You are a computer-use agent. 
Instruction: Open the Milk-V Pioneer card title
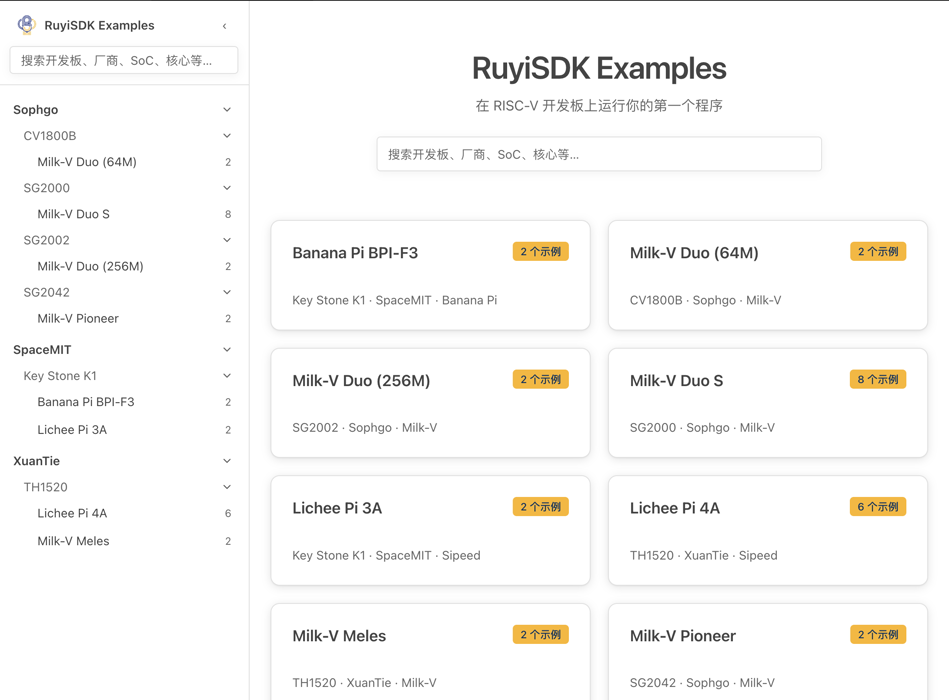pos(683,636)
